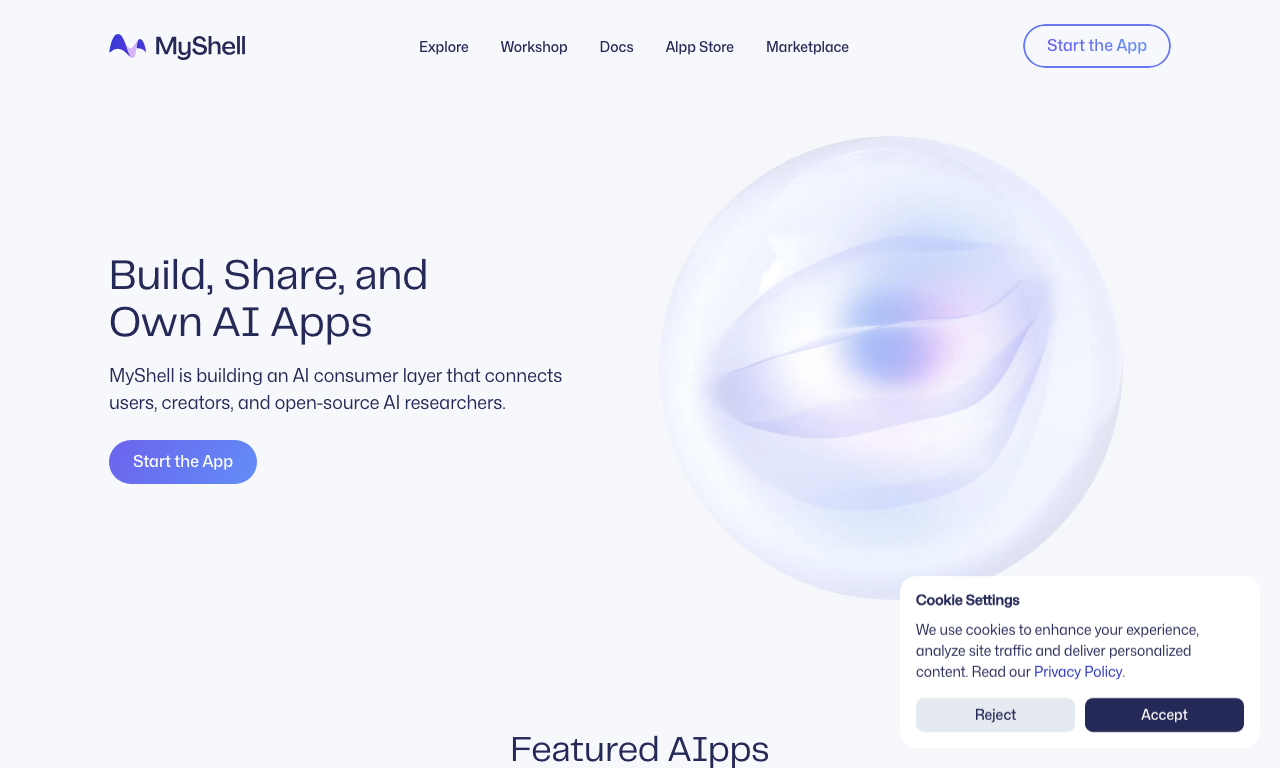Image resolution: width=1280 pixels, height=768 pixels.
Task: Open the Privacy Policy link
Action: (1078, 672)
